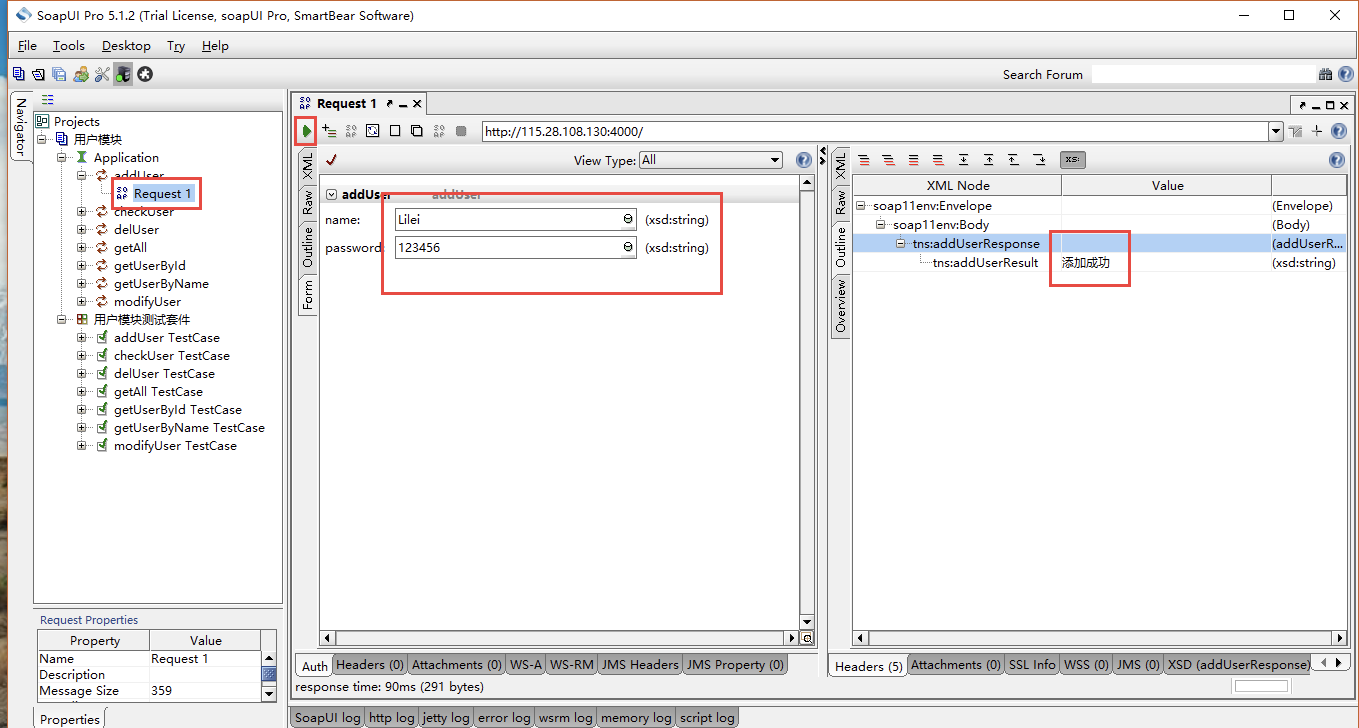Click the gray cancel request stop icon
The image size is (1359, 728).
tap(461, 131)
